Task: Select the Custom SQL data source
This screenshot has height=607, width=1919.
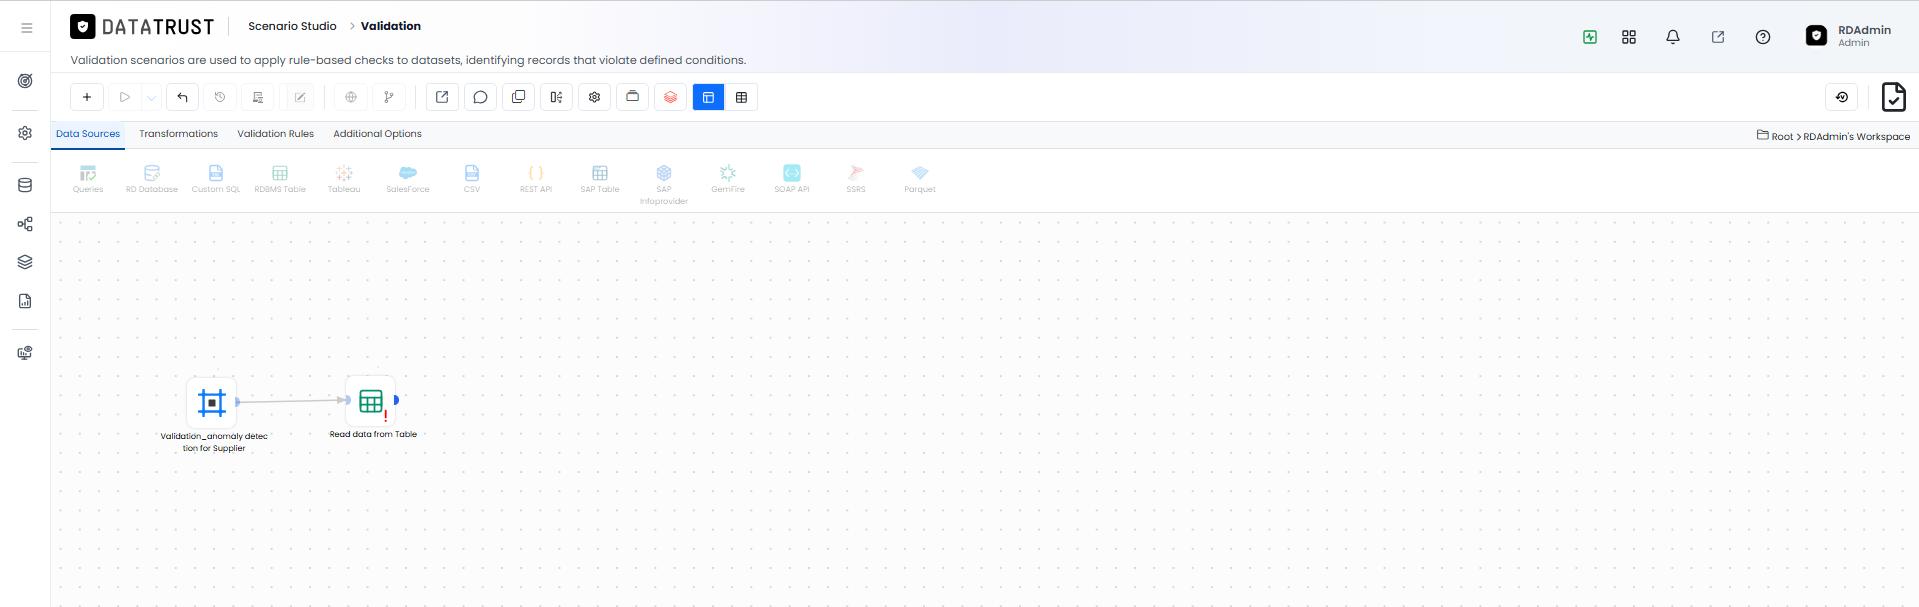Action: tap(216, 179)
